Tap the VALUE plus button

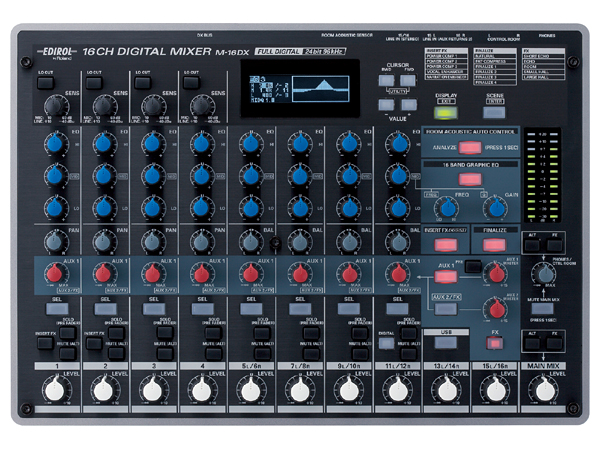[408, 104]
